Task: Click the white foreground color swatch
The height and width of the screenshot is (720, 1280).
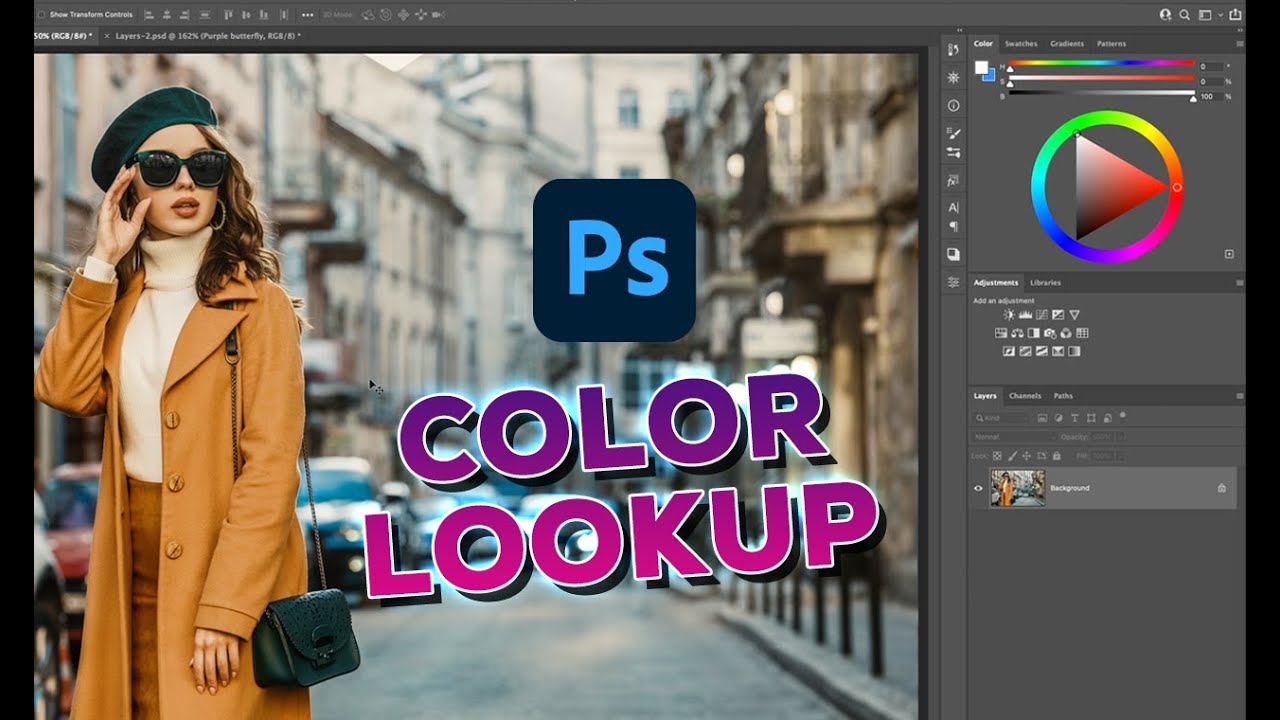Action: click(x=981, y=67)
